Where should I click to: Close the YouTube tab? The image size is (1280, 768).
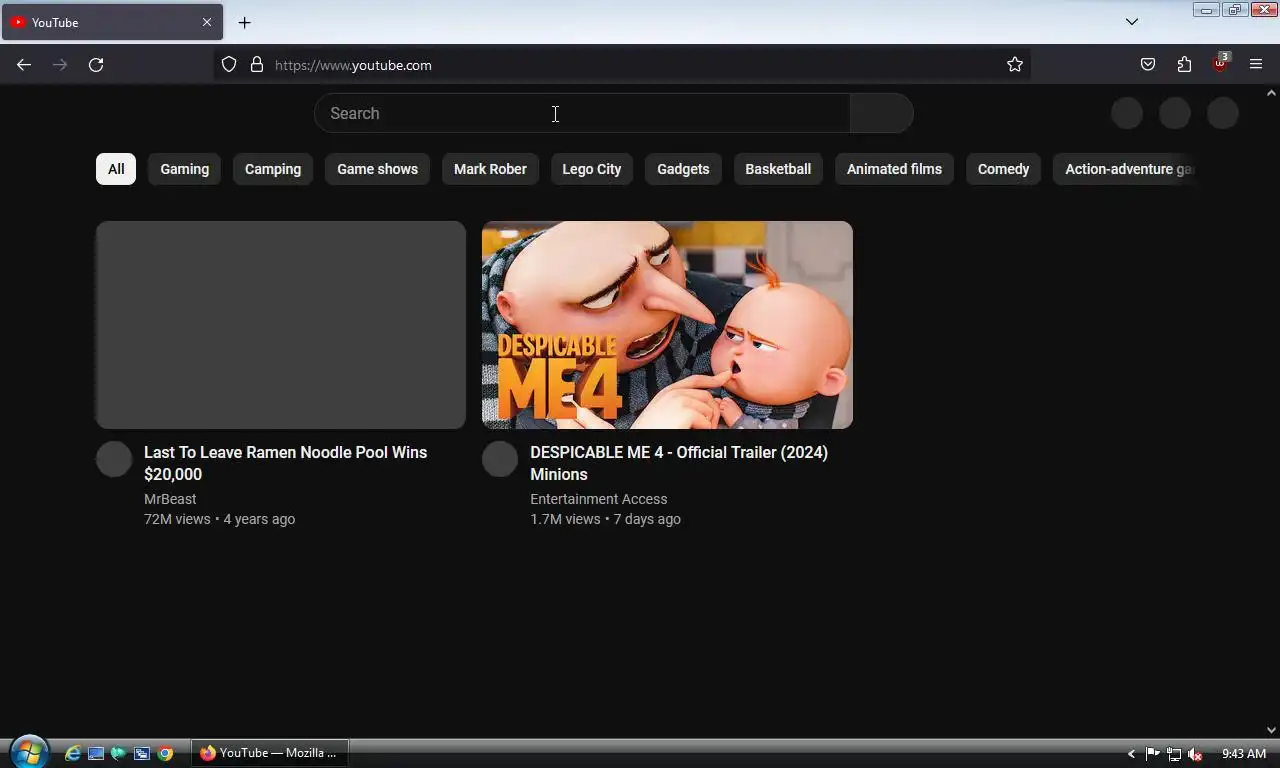(x=207, y=22)
